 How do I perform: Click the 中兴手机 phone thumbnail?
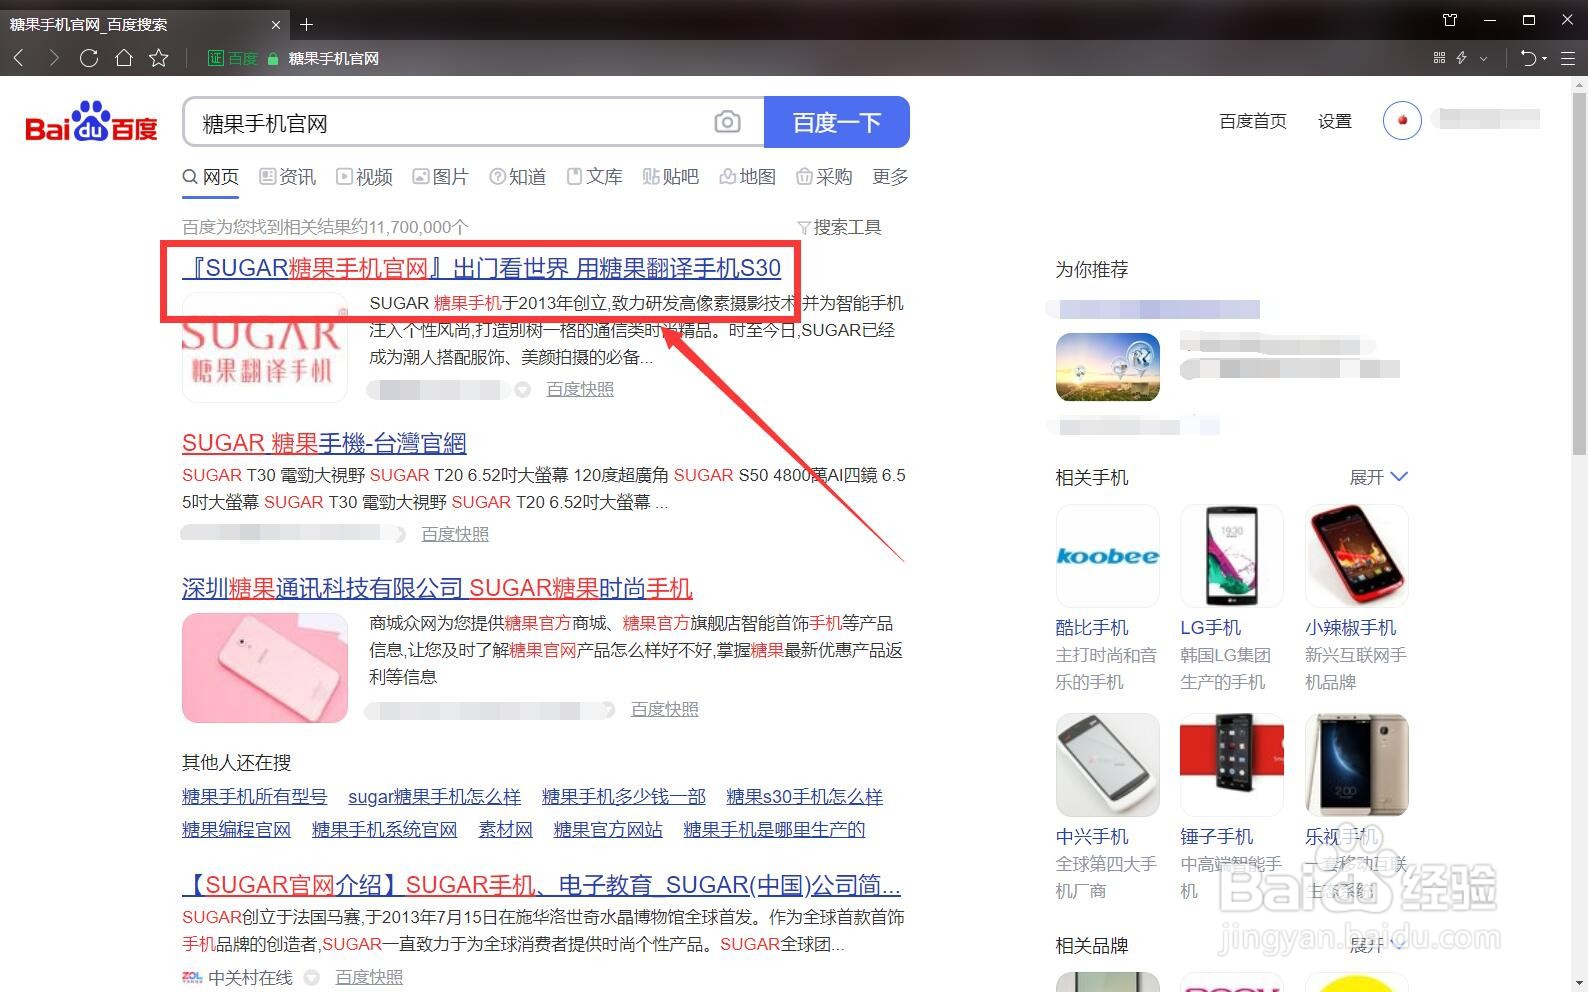[x=1108, y=764]
